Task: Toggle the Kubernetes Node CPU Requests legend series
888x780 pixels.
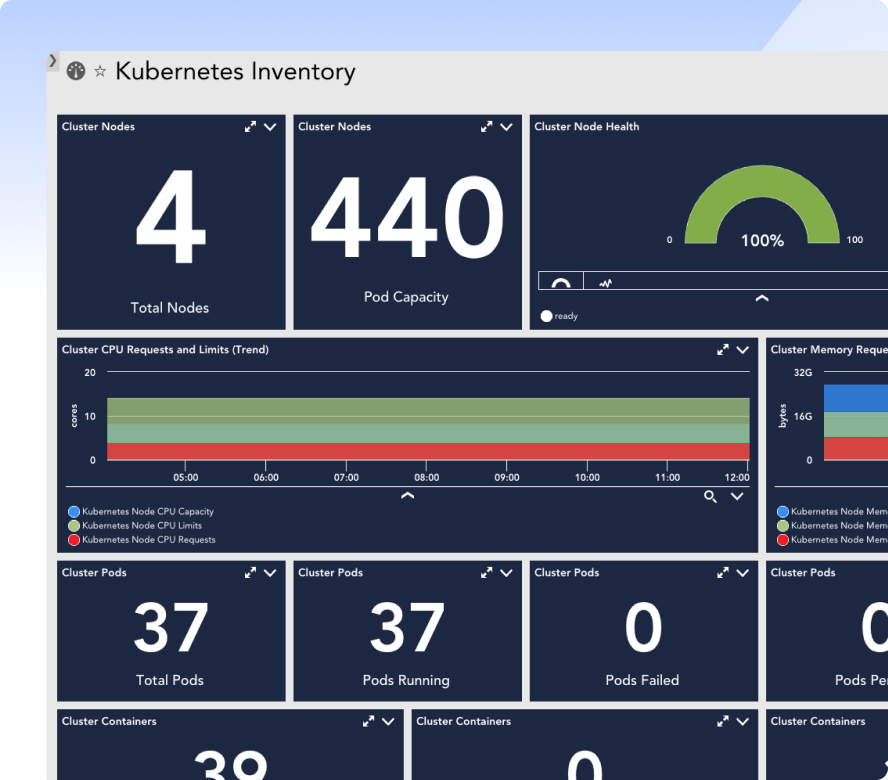Action: point(142,540)
